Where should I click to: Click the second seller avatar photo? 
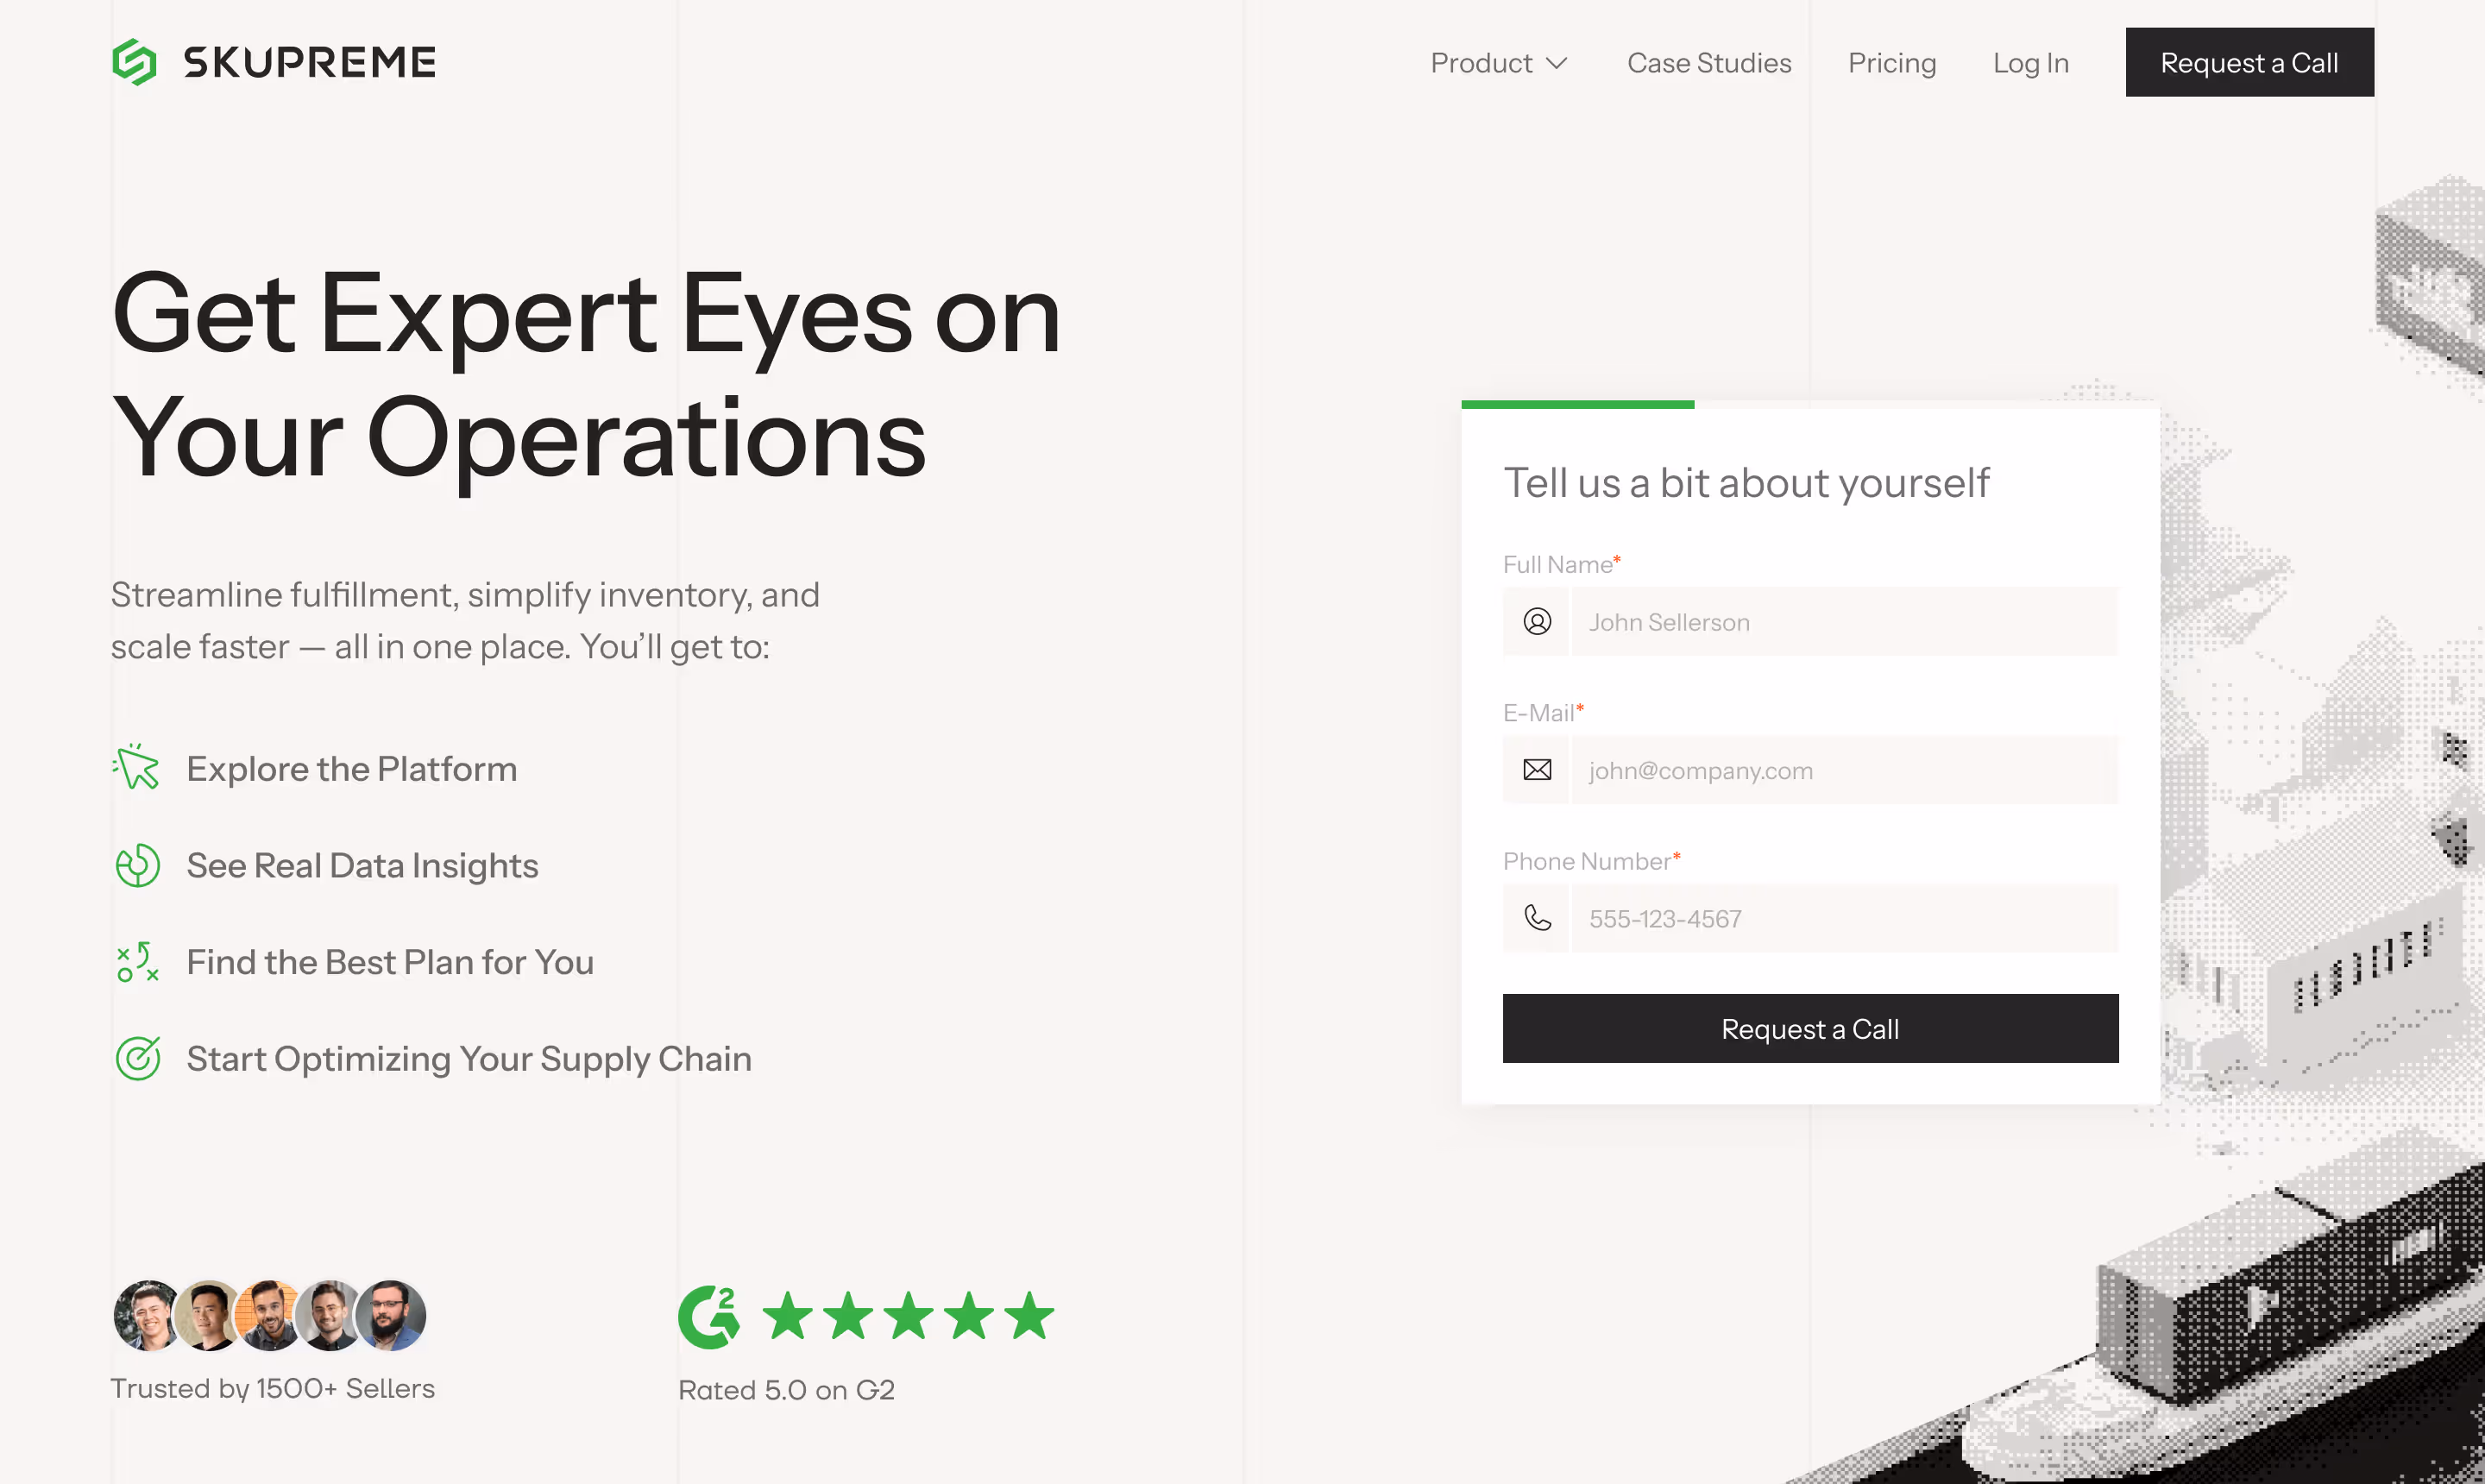coord(208,1316)
